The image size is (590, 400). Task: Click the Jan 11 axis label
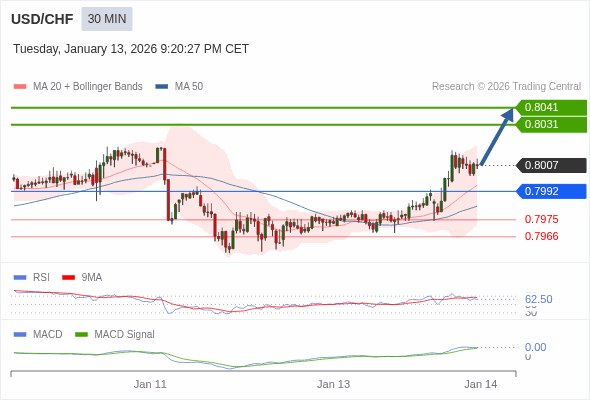tap(150, 384)
